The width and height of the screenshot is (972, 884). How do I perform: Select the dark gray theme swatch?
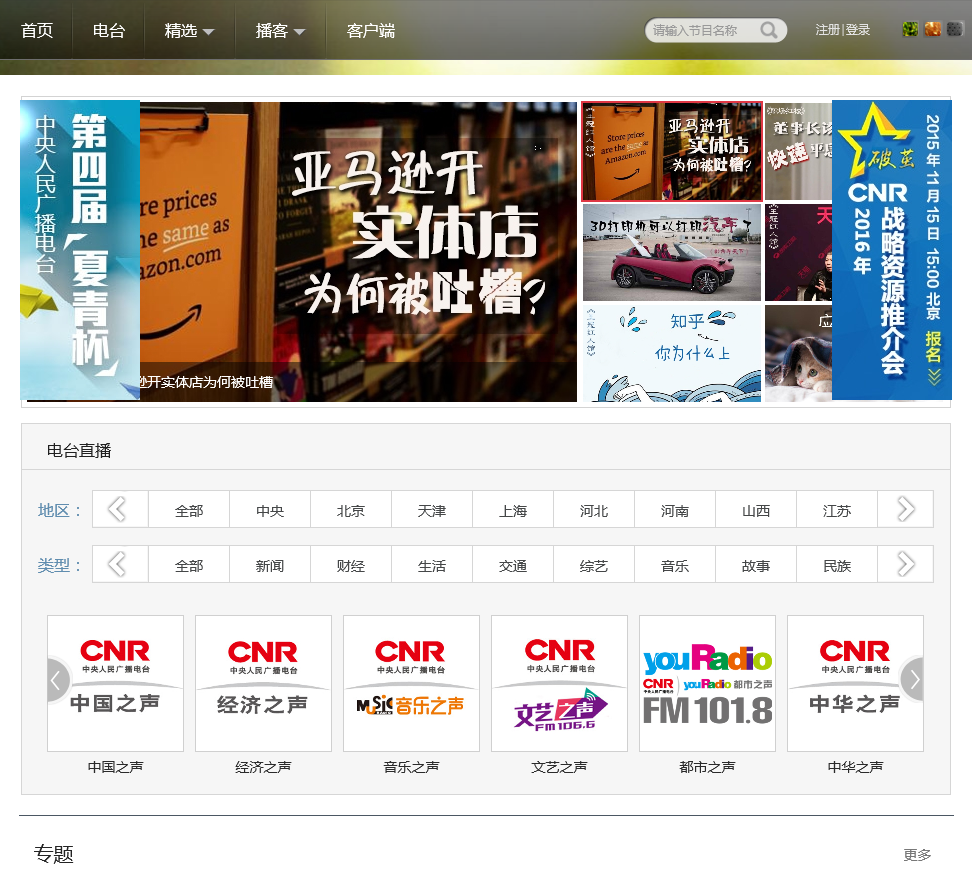click(x=955, y=29)
